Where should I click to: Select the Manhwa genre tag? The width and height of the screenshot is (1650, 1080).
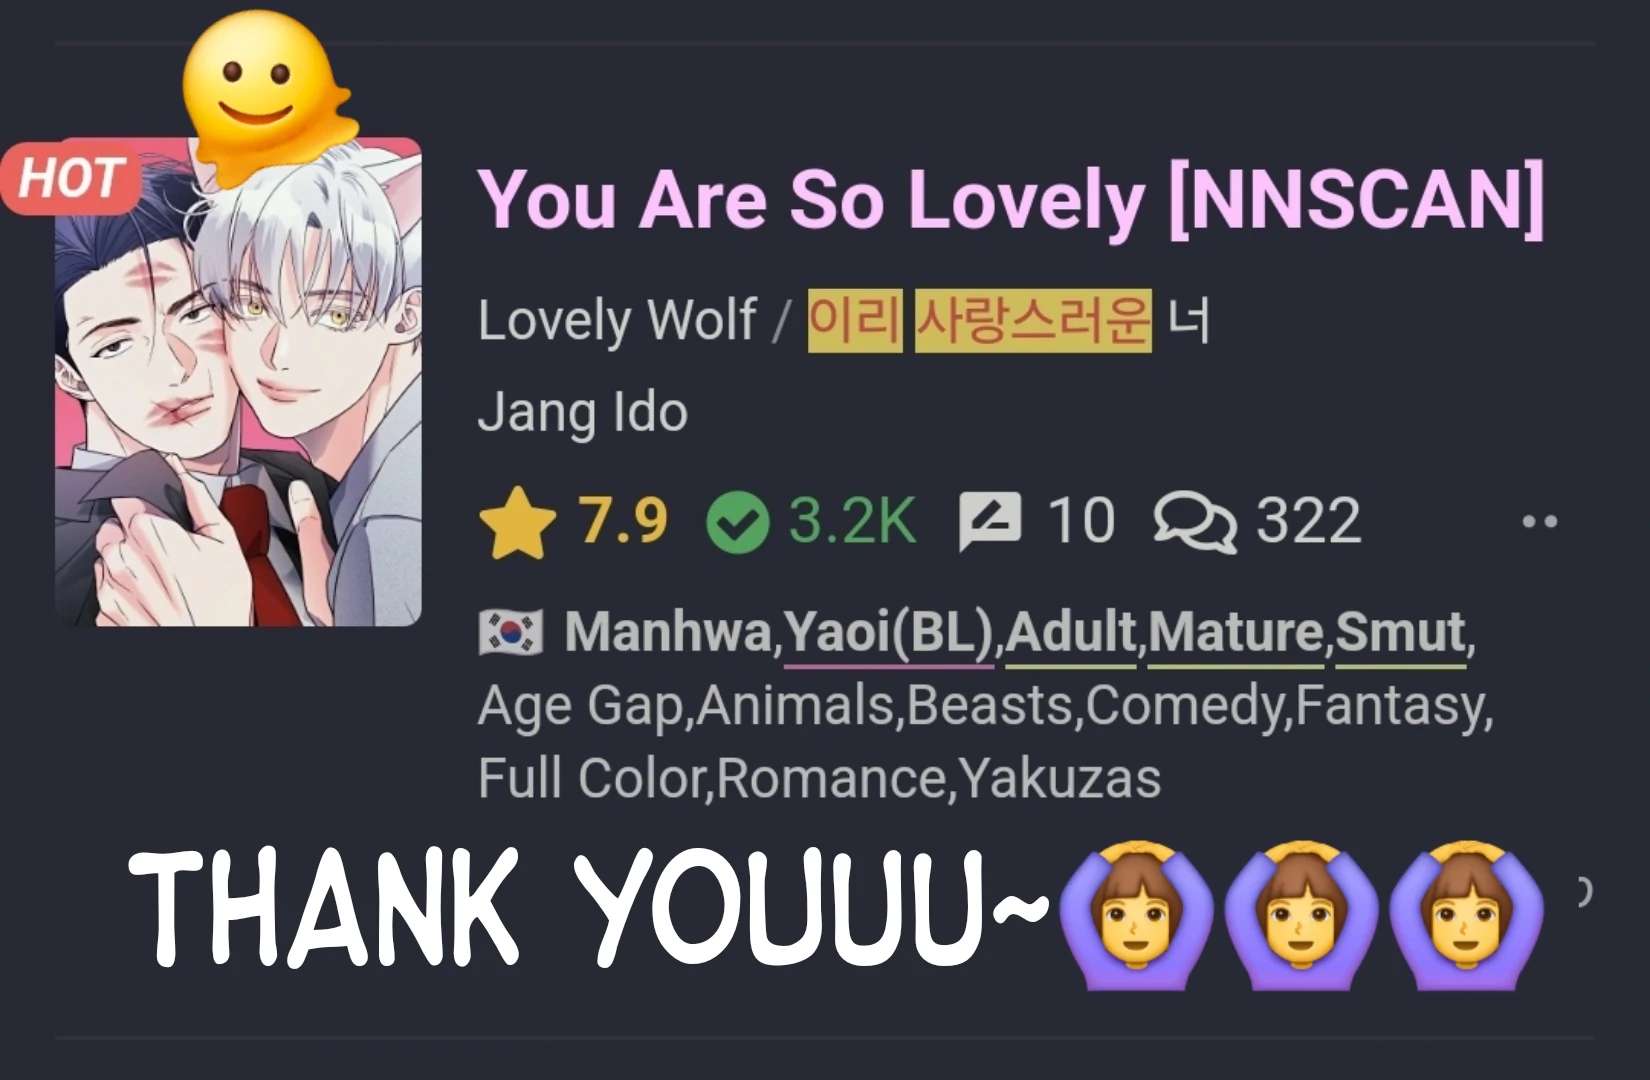click(668, 632)
